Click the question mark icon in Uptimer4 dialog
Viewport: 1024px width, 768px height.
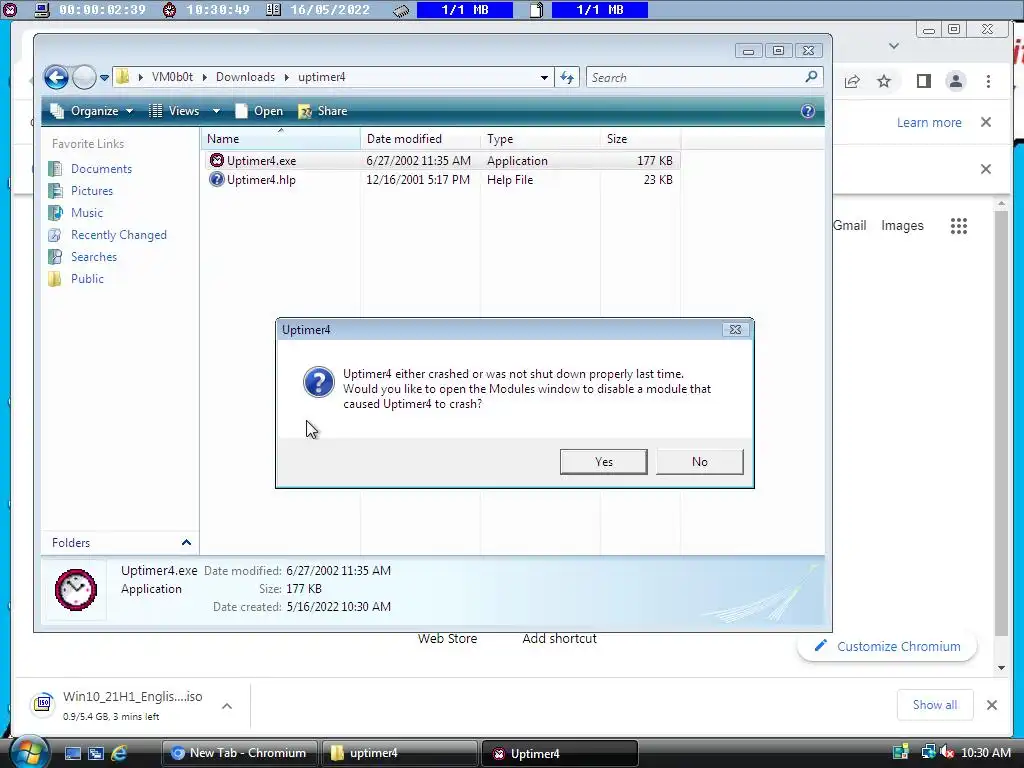[x=319, y=382]
